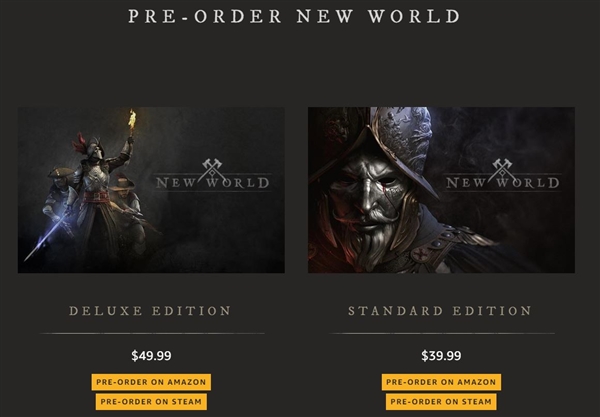Click the divider line under Standard Edition

442,334
